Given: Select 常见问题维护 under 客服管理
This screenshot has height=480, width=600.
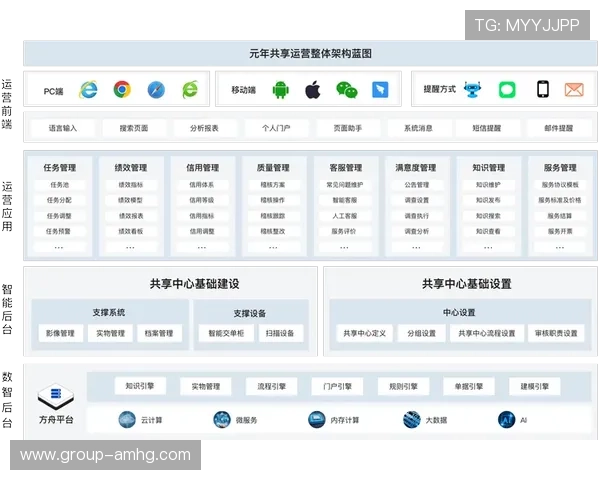Looking at the screenshot, I should click(x=345, y=185).
